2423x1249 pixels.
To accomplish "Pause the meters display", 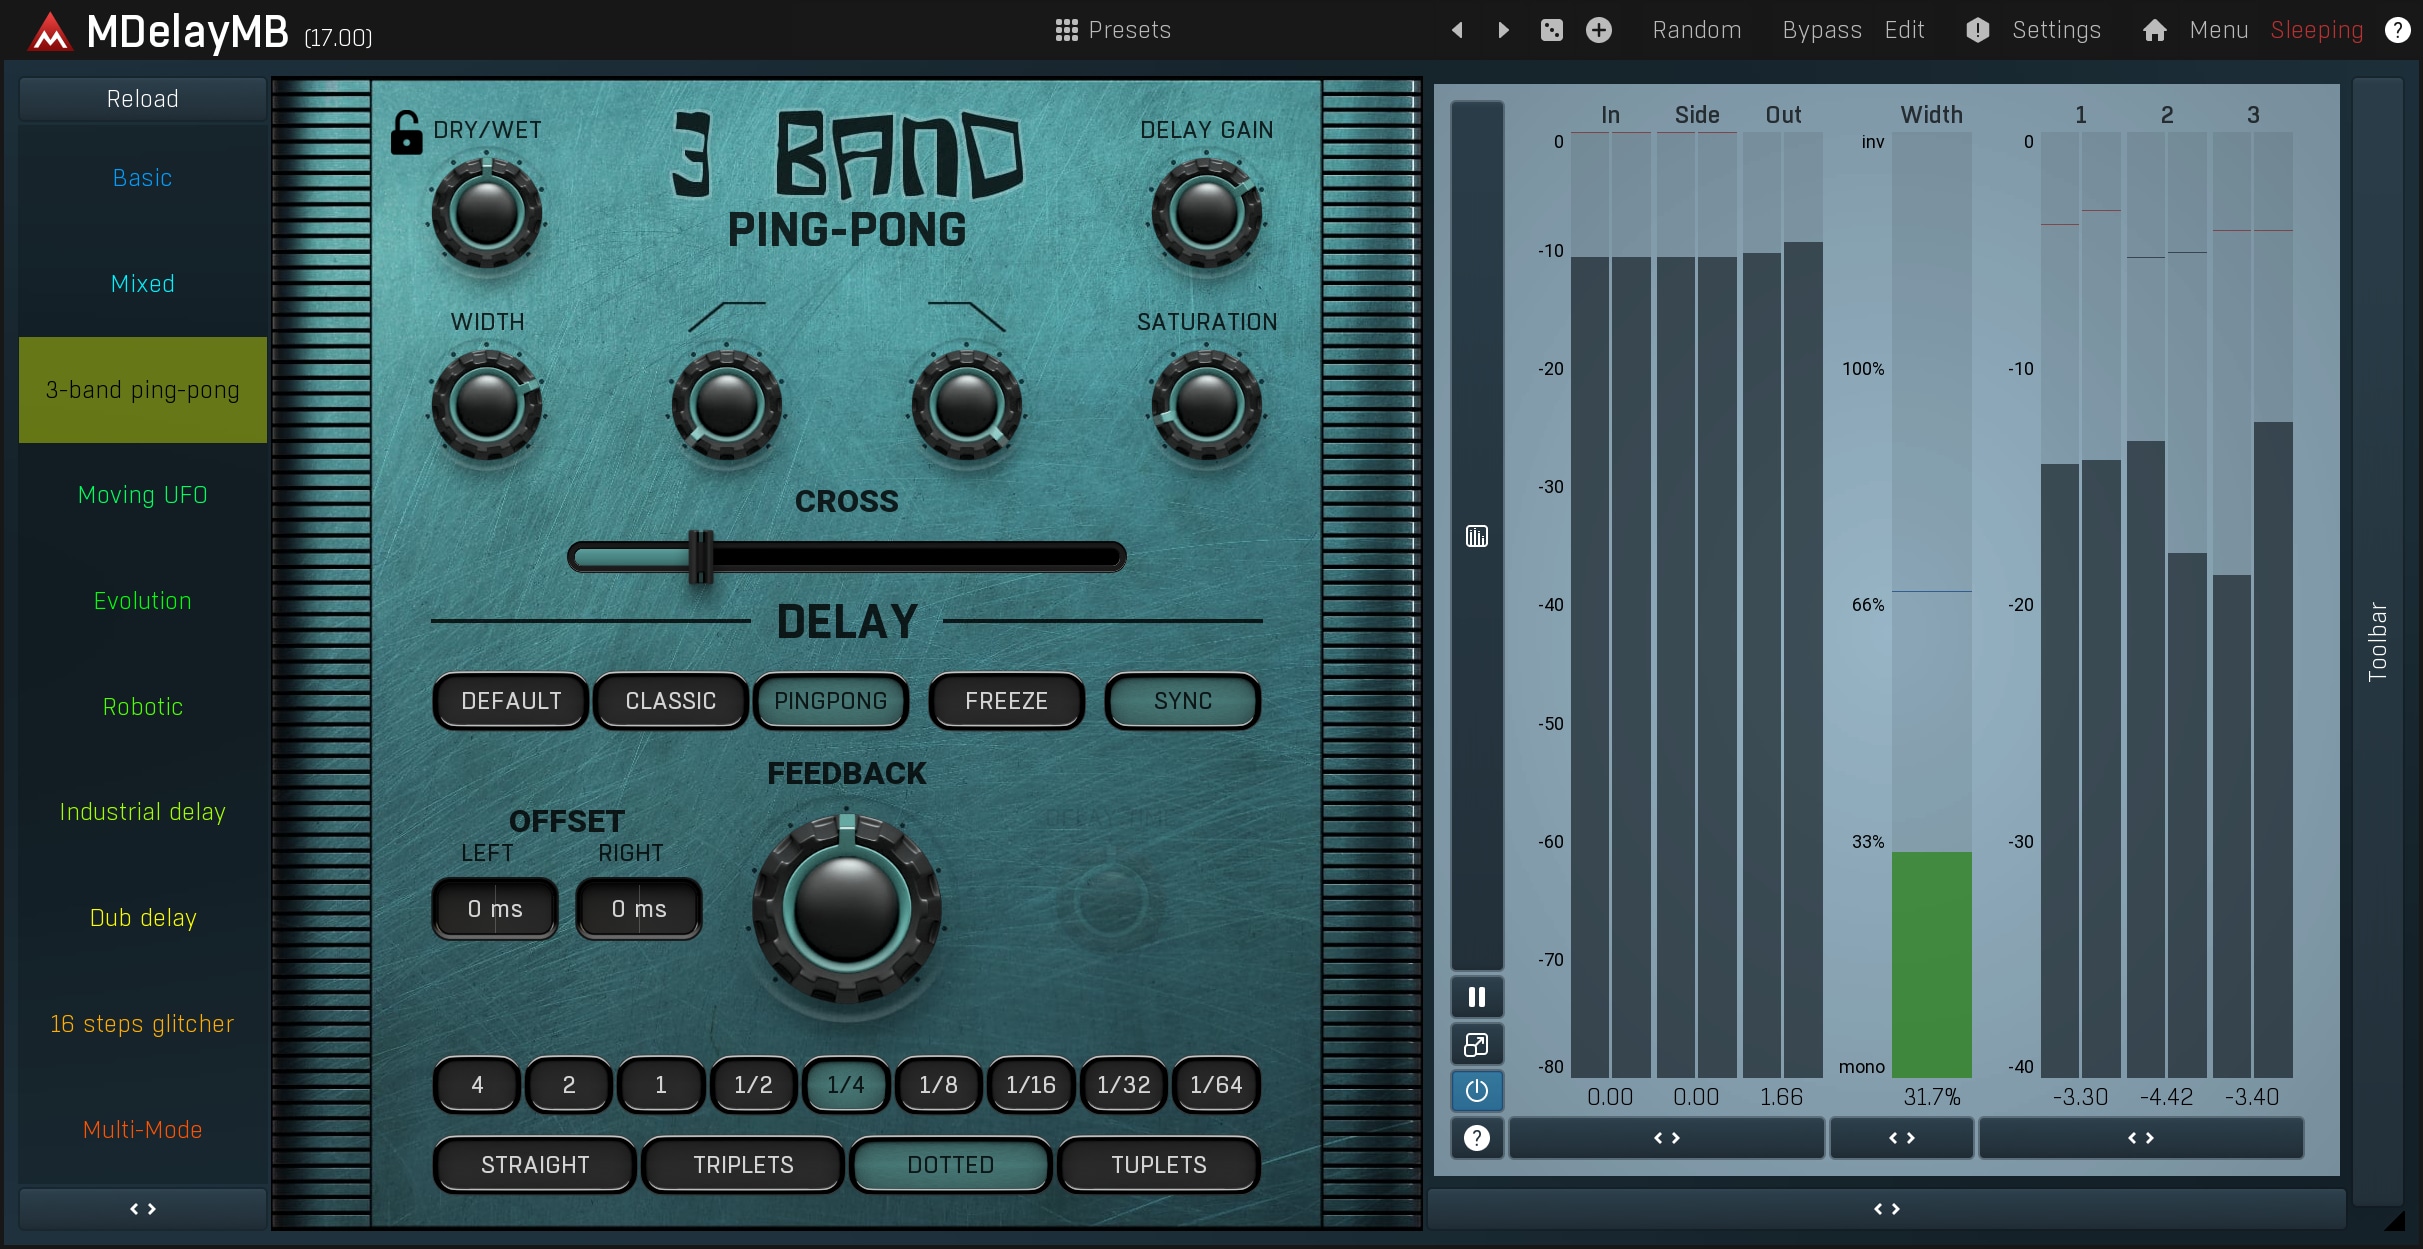I will (1476, 997).
